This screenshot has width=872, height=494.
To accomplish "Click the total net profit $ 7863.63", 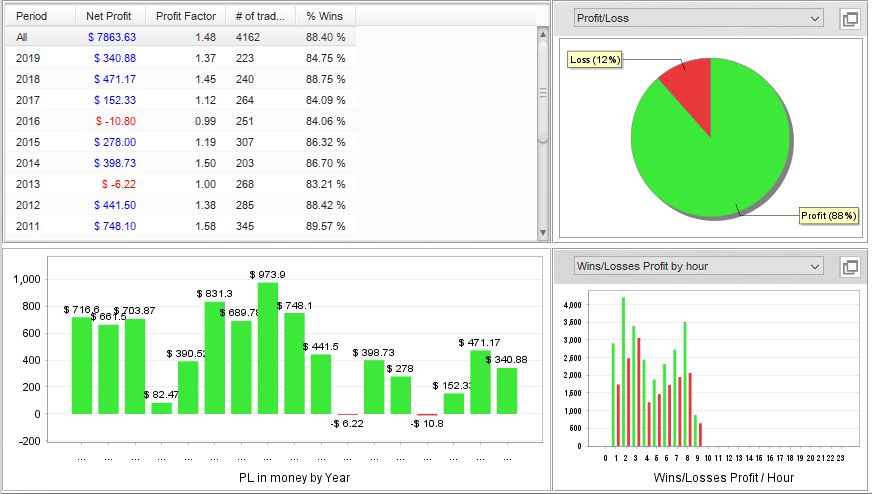I will [112, 37].
